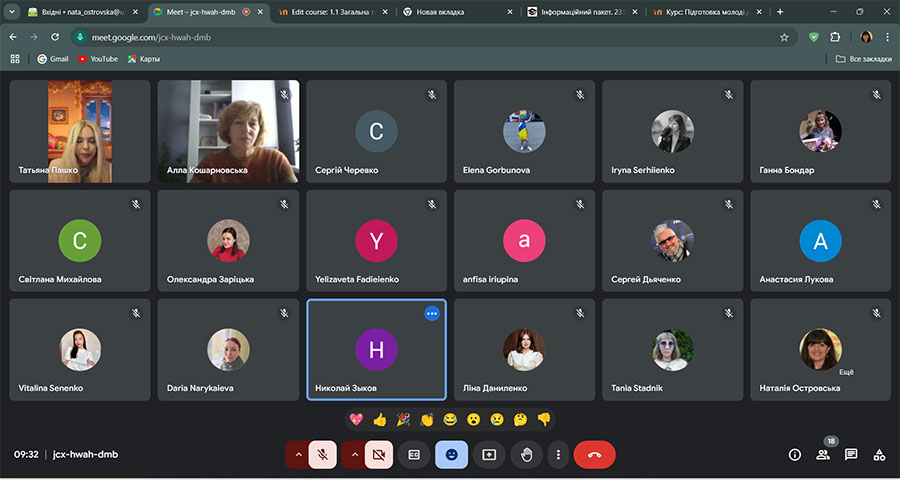Click the 09:32 clock text
The width and height of the screenshot is (900, 480).
26,455
